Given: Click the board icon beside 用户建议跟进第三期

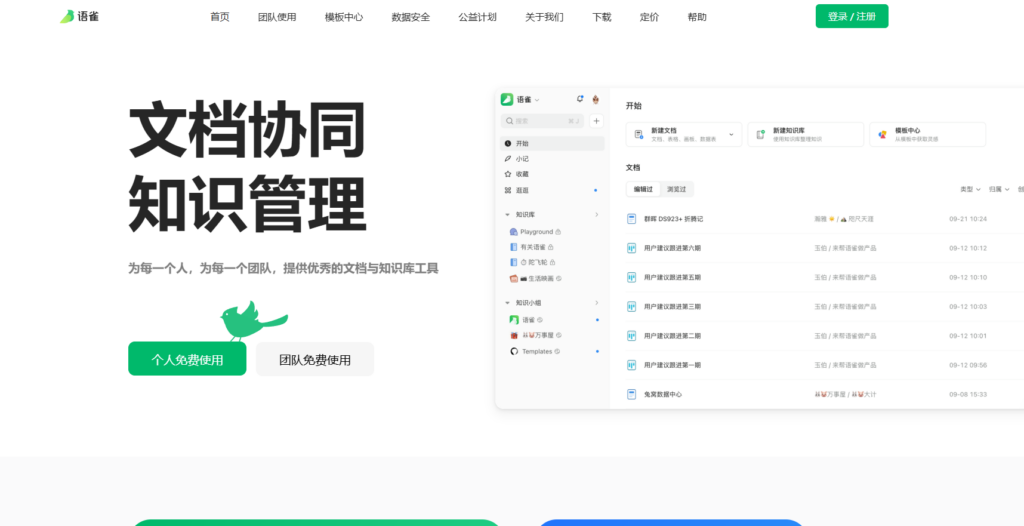Looking at the screenshot, I should tap(632, 306).
